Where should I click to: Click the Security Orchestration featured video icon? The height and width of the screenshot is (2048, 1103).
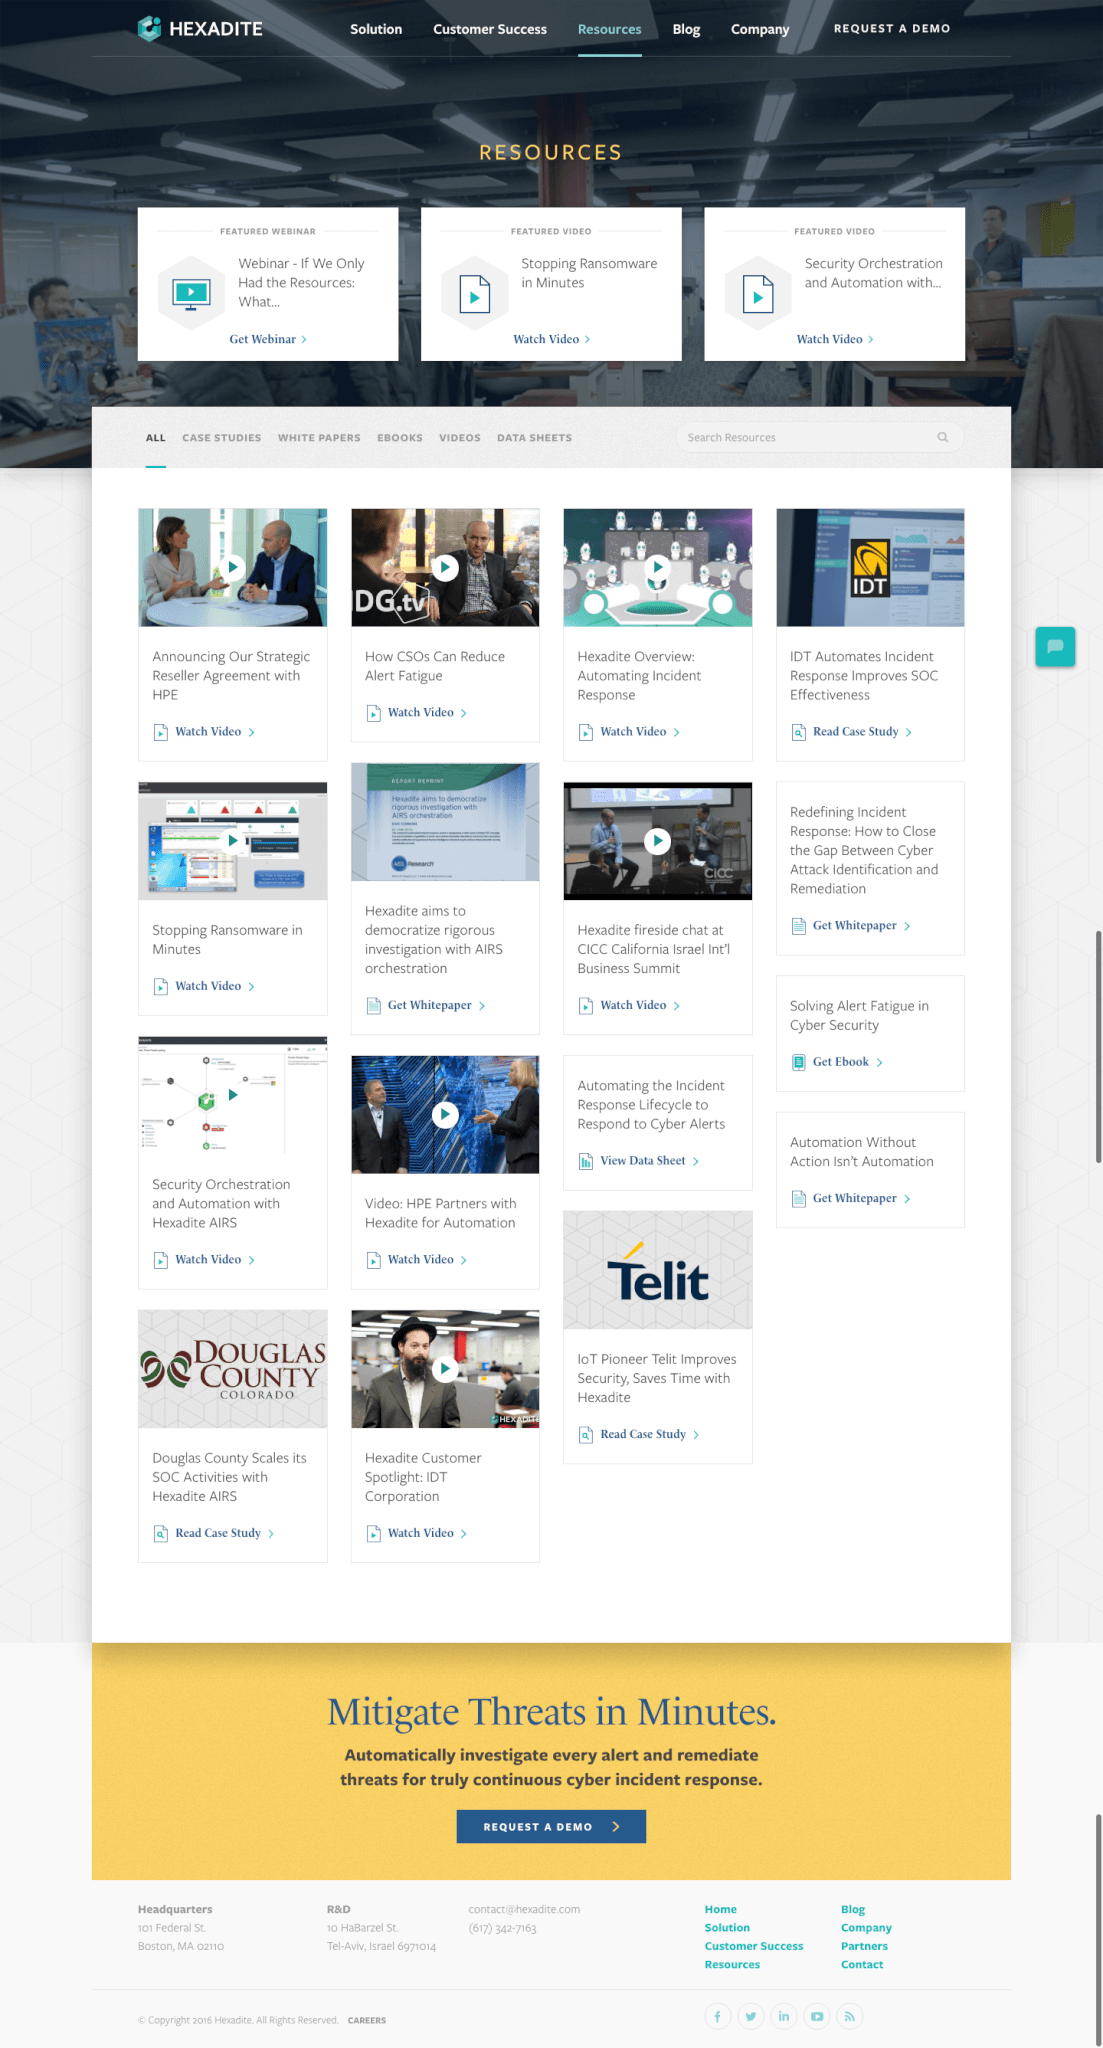click(758, 293)
